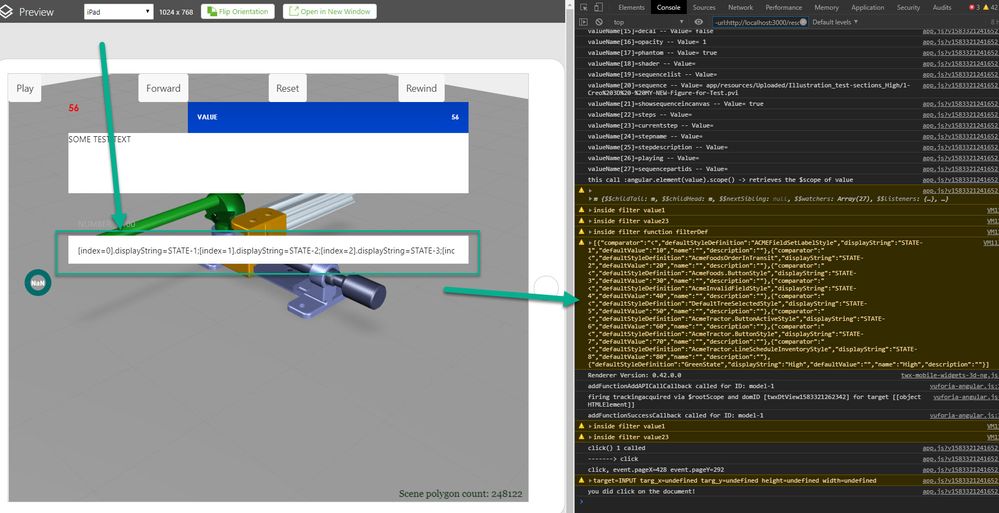Open the Network tab
The width and height of the screenshot is (999, 513).
click(x=740, y=7)
